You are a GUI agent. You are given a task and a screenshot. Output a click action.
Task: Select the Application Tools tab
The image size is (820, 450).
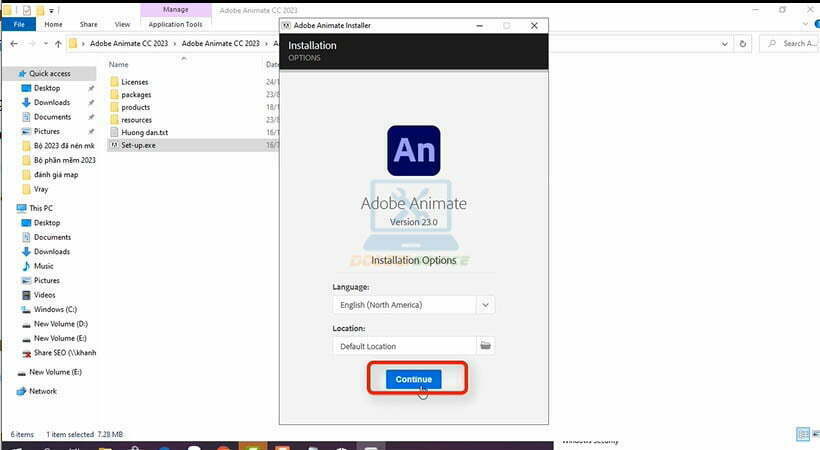(x=175, y=24)
